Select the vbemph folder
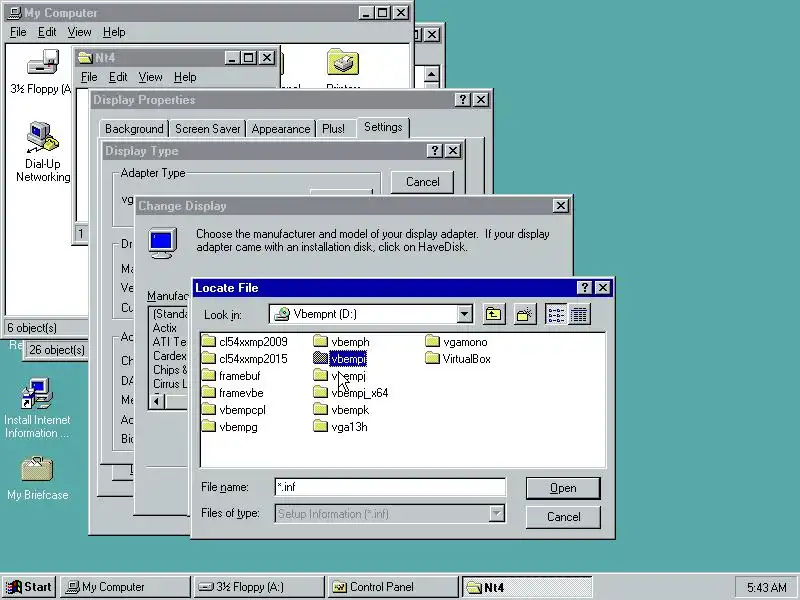Screen dimensions: 800x600 pos(341,342)
